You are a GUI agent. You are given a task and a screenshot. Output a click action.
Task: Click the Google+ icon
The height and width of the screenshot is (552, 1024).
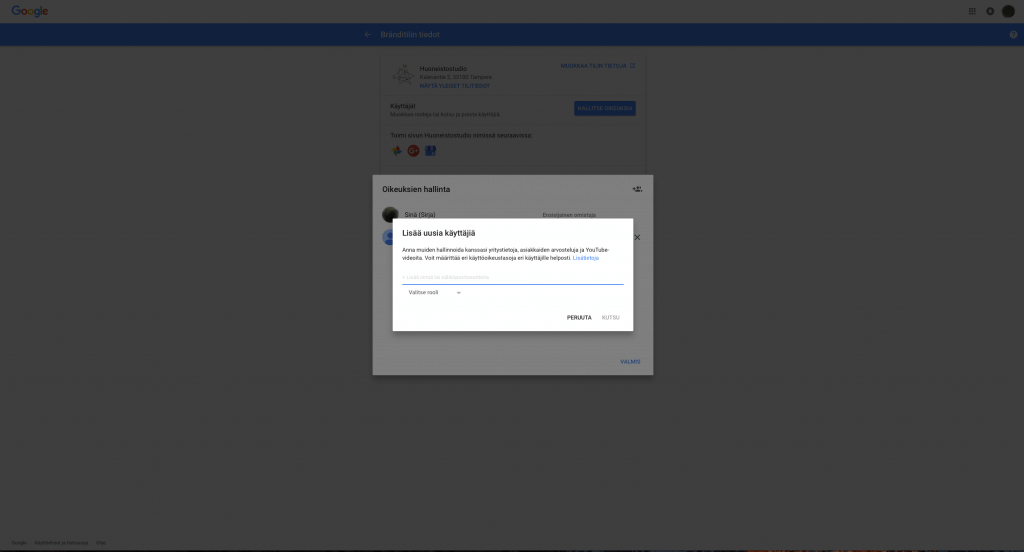pyautogui.click(x=413, y=151)
